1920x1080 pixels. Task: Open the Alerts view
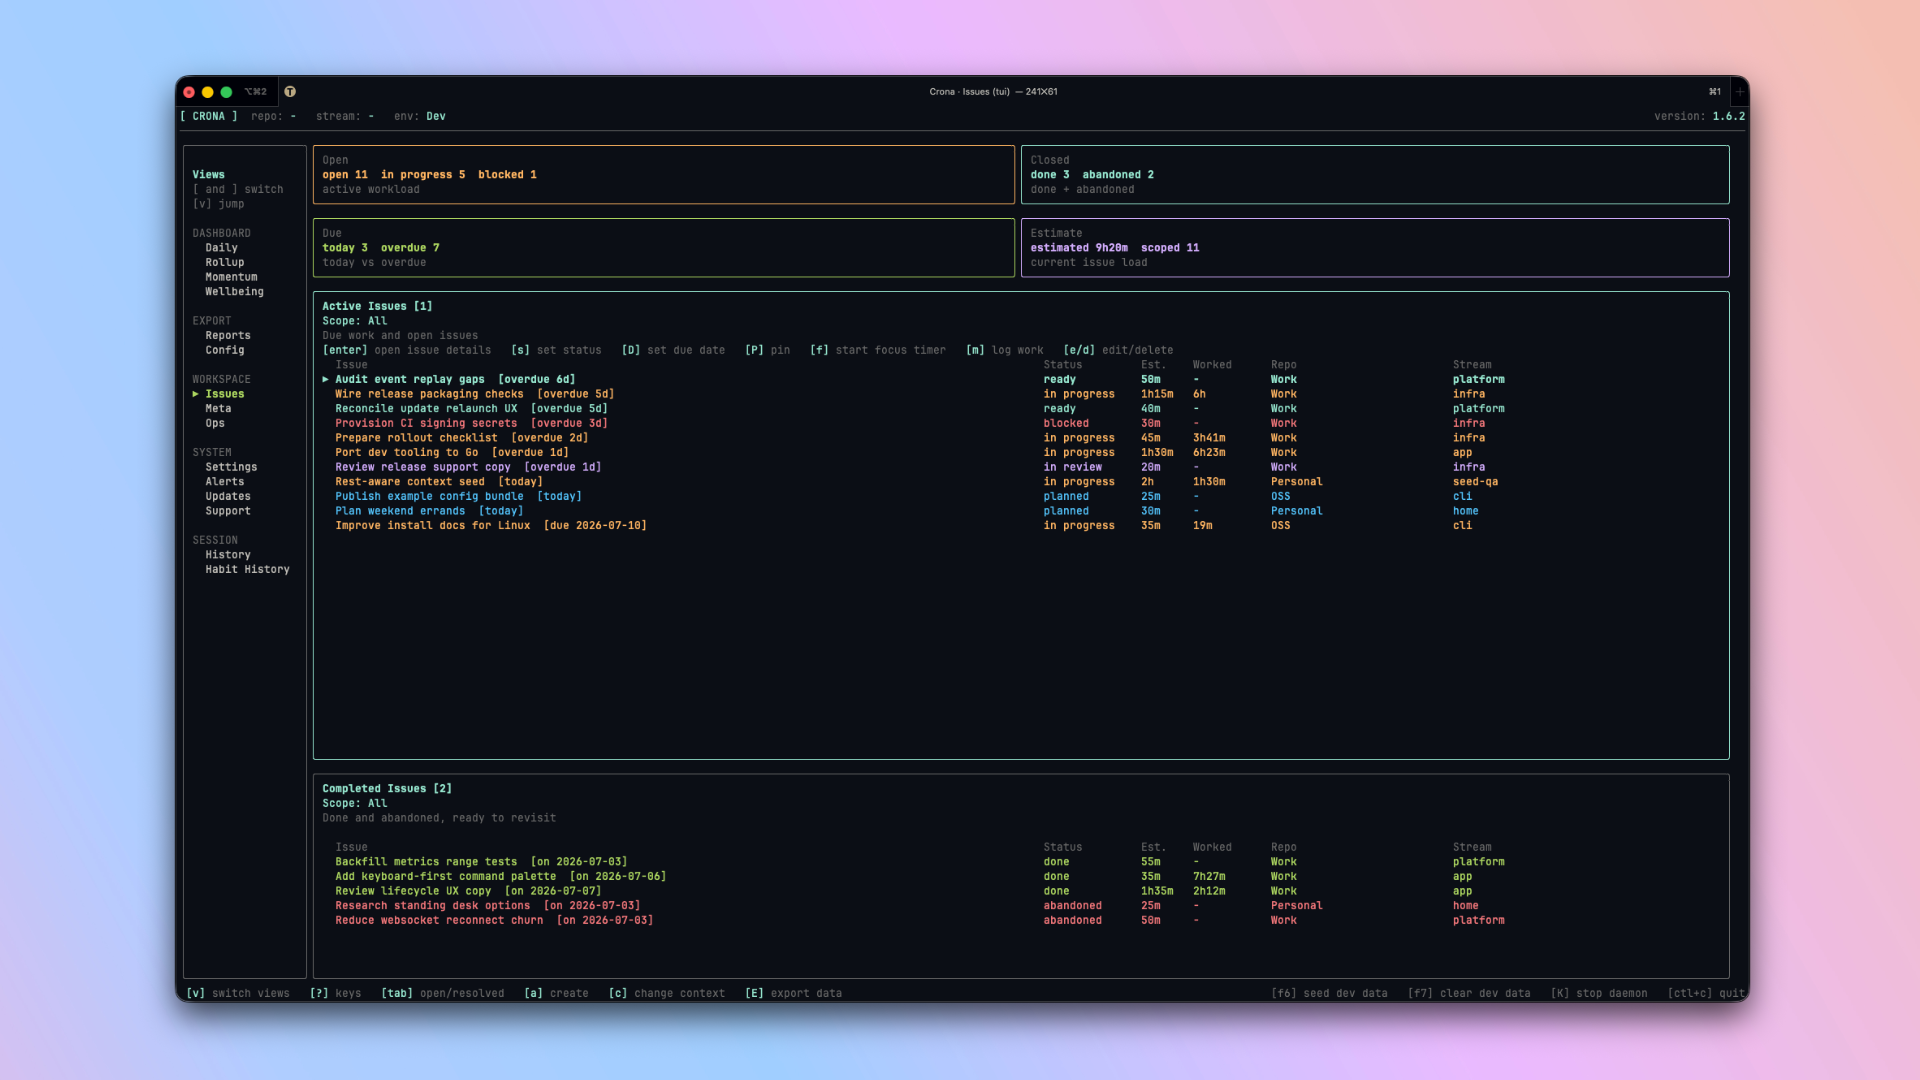tap(224, 482)
